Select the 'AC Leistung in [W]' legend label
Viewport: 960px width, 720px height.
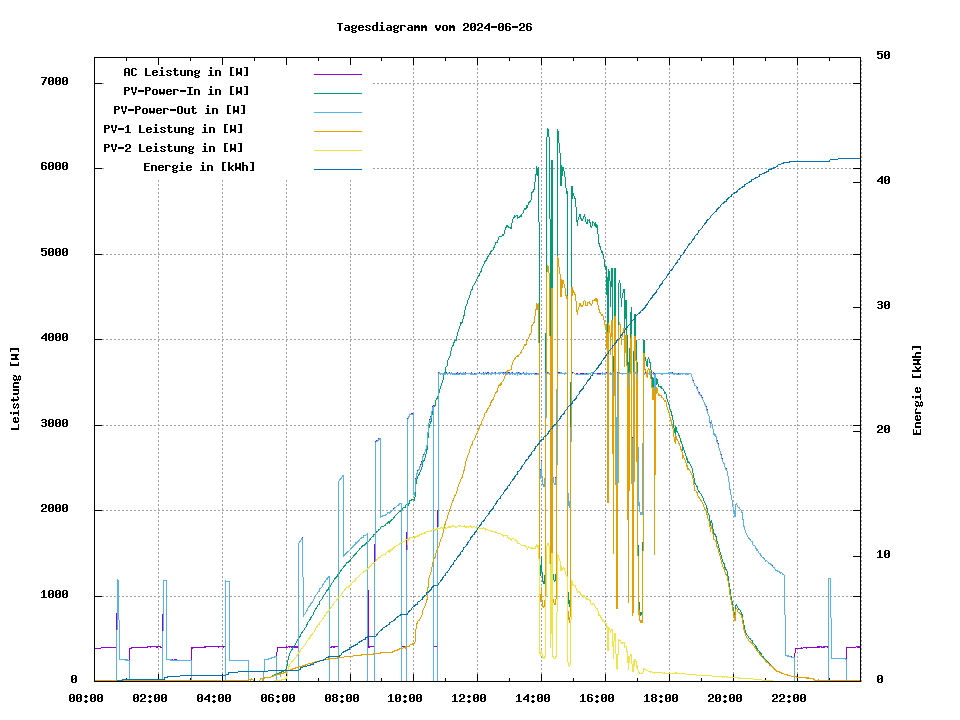click(x=186, y=72)
